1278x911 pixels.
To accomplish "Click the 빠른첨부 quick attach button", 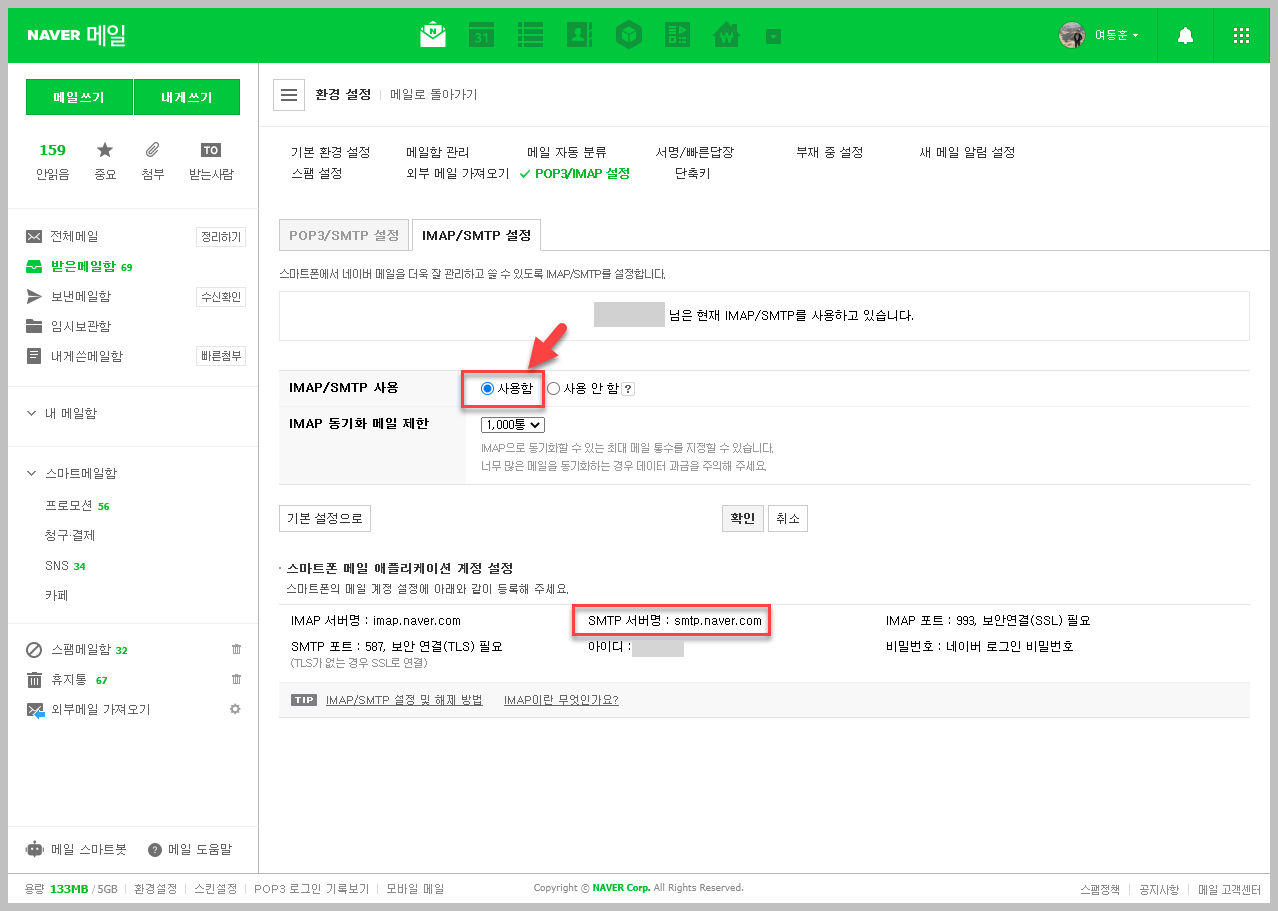I will click(221, 356).
